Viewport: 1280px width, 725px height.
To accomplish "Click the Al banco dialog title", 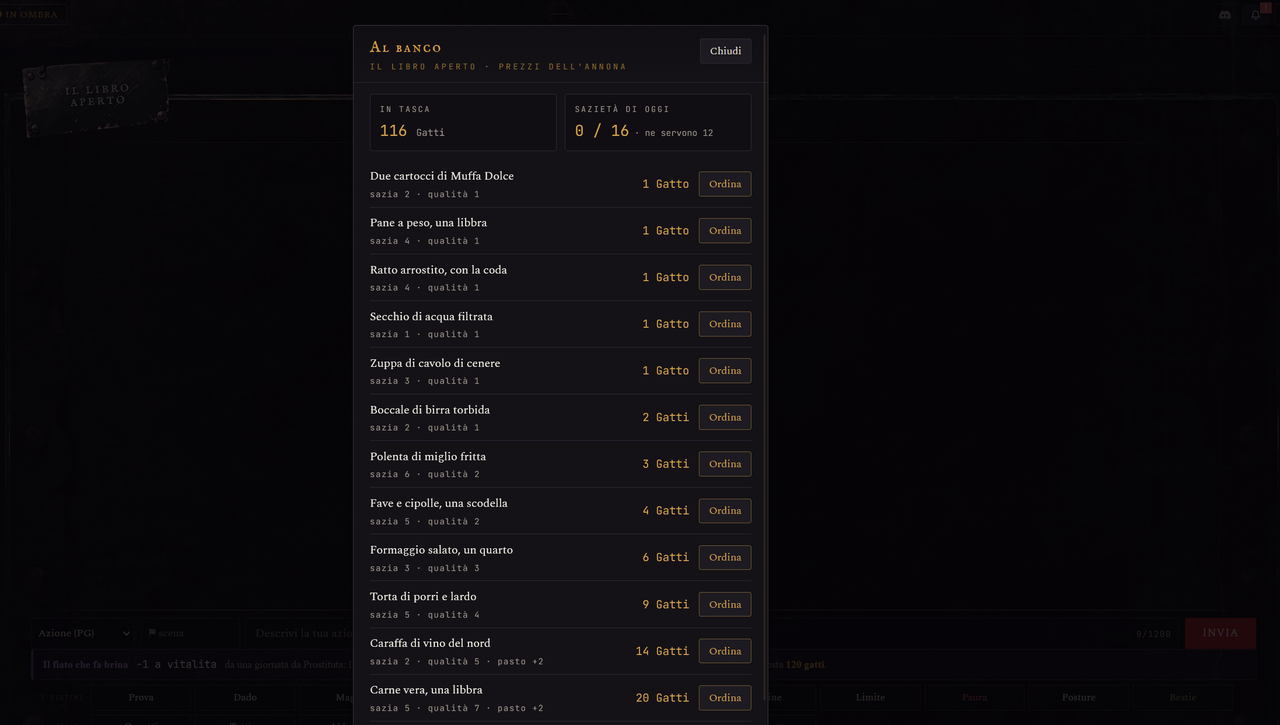I will 405,47.
